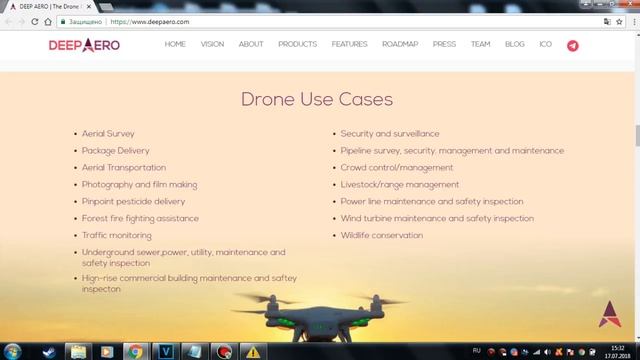The width and height of the screenshot is (640, 360).
Task: Open the PRODUCTS navigation item
Action: click(x=298, y=44)
